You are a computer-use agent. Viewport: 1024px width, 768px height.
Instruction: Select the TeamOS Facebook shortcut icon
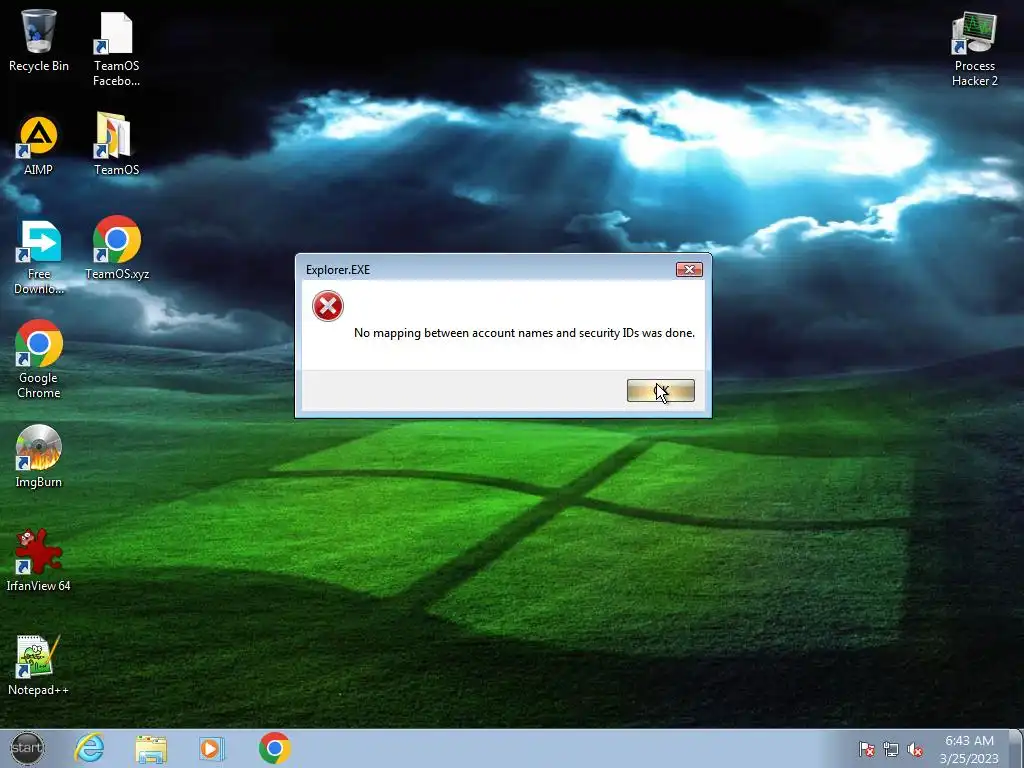click(x=116, y=48)
